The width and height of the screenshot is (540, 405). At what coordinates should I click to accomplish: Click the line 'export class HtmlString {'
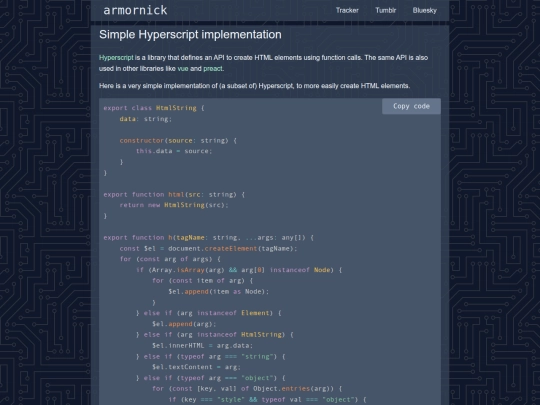[x=154, y=108]
